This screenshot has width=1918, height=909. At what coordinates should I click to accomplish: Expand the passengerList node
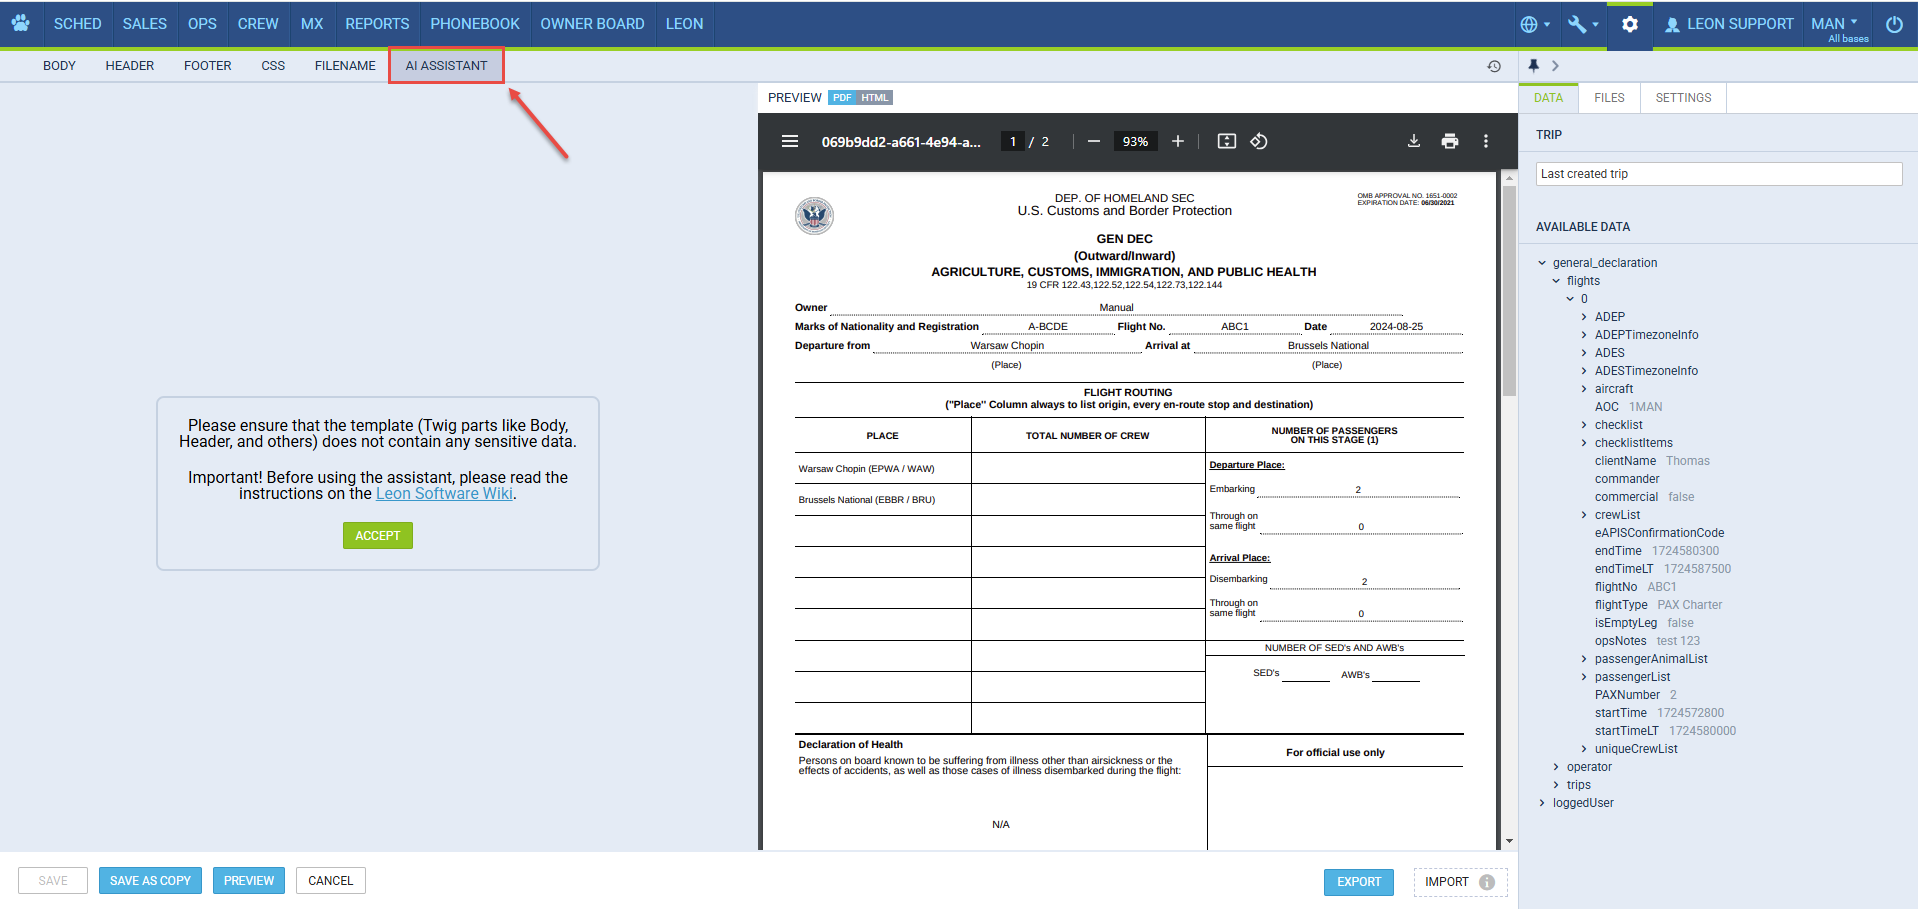[1584, 677]
